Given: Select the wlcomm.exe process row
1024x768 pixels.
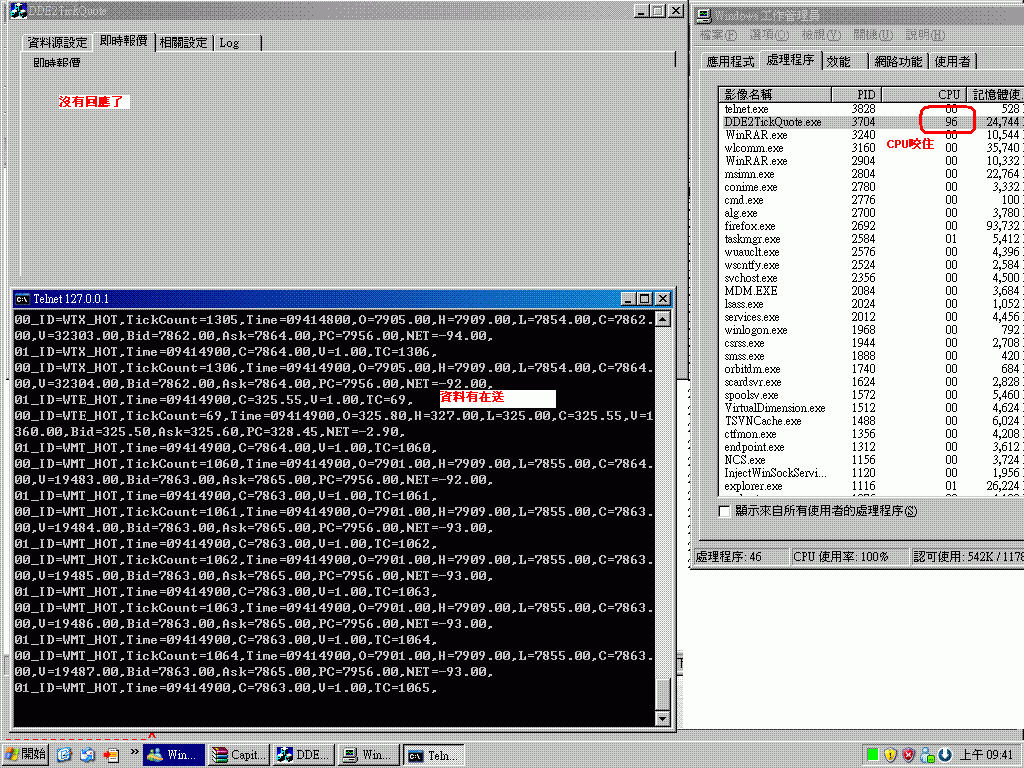Looking at the screenshot, I should coord(872,148).
